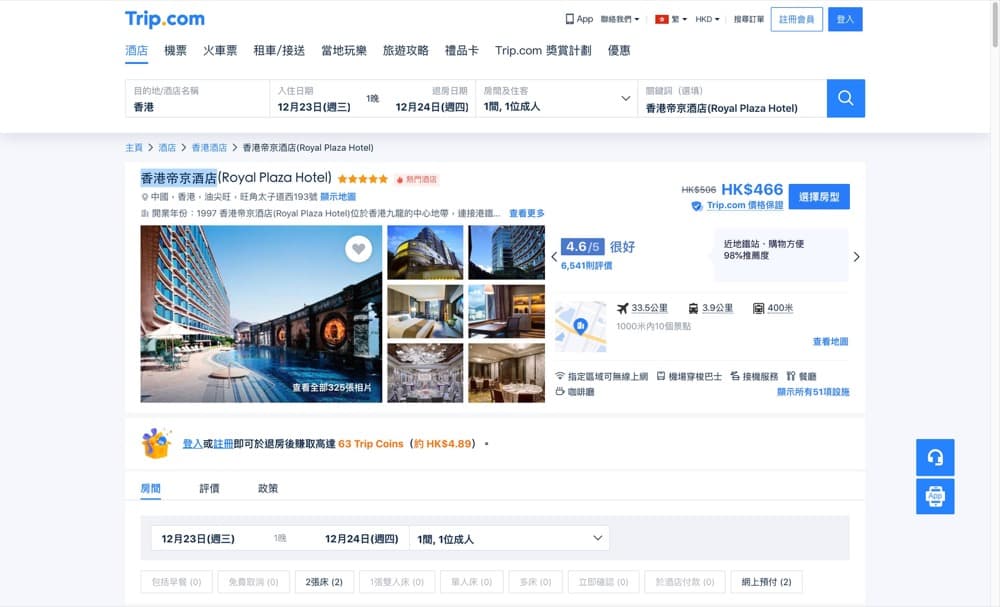Screen dimensions: 1000x607
Task: Click the 搜尋訂單 link
Action: tap(749, 19)
